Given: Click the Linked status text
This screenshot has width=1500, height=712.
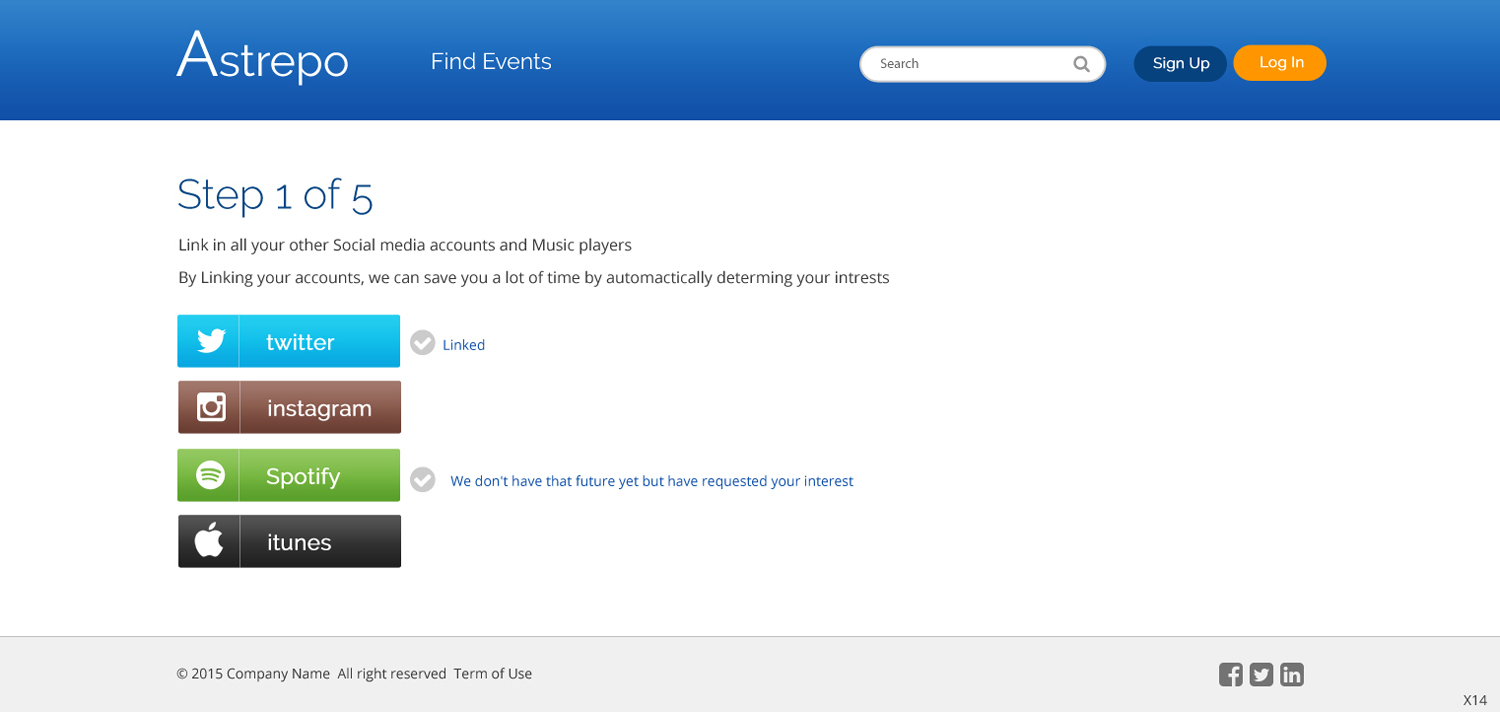Looking at the screenshot, I should [x=464, y=345].
